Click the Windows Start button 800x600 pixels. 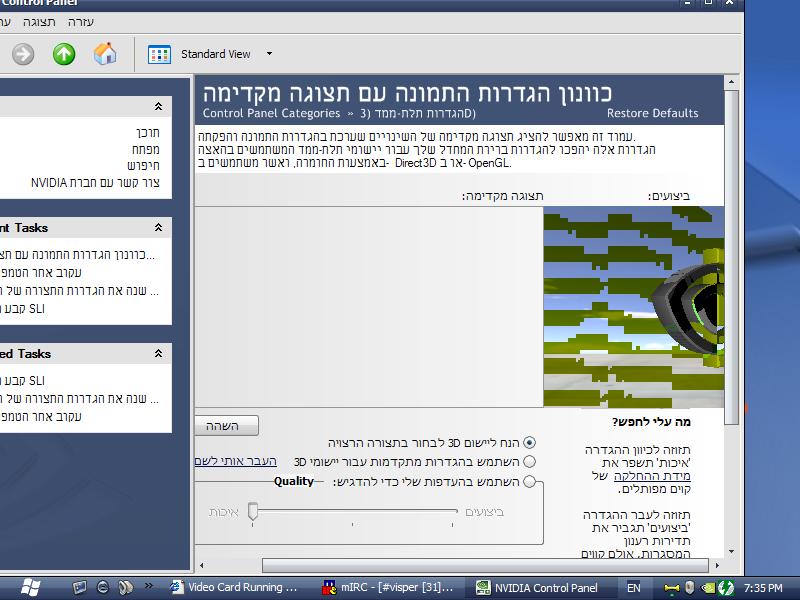tap(31, 588)
